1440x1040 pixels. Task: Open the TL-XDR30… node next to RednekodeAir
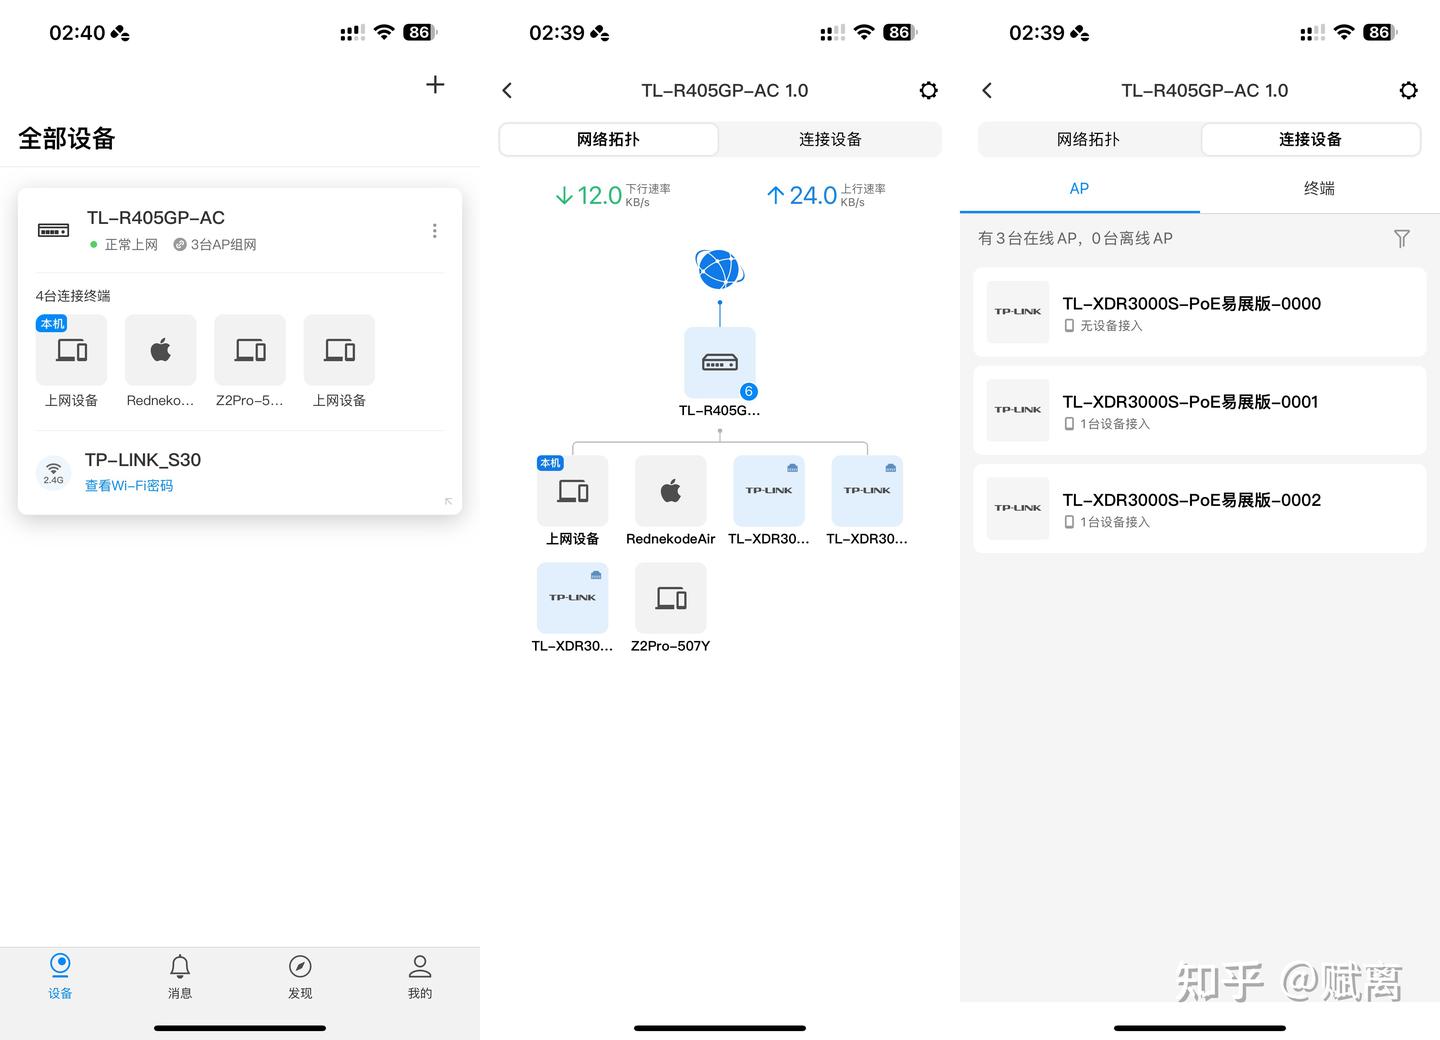point(769,491)
